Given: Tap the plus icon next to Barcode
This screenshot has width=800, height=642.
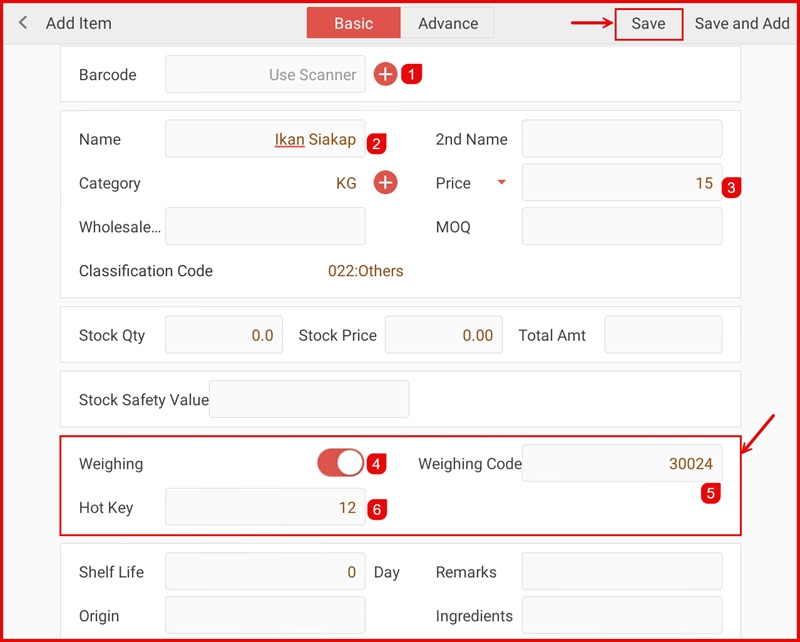Looking at the screenshot, I should pyautogui.click(x=385, y=74).
